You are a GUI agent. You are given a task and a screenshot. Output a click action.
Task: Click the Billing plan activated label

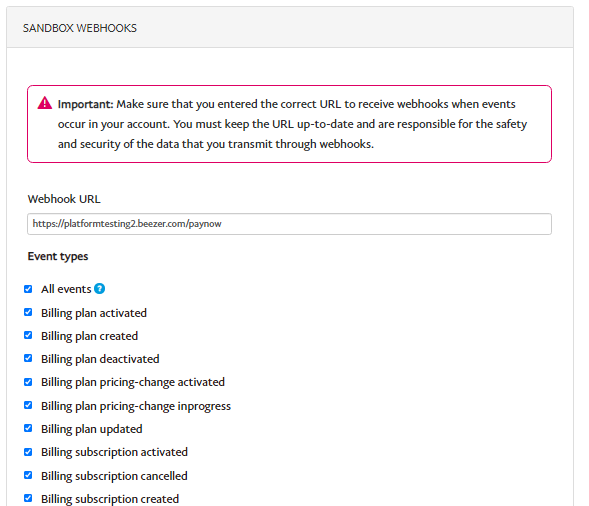(x=94, y=313)
